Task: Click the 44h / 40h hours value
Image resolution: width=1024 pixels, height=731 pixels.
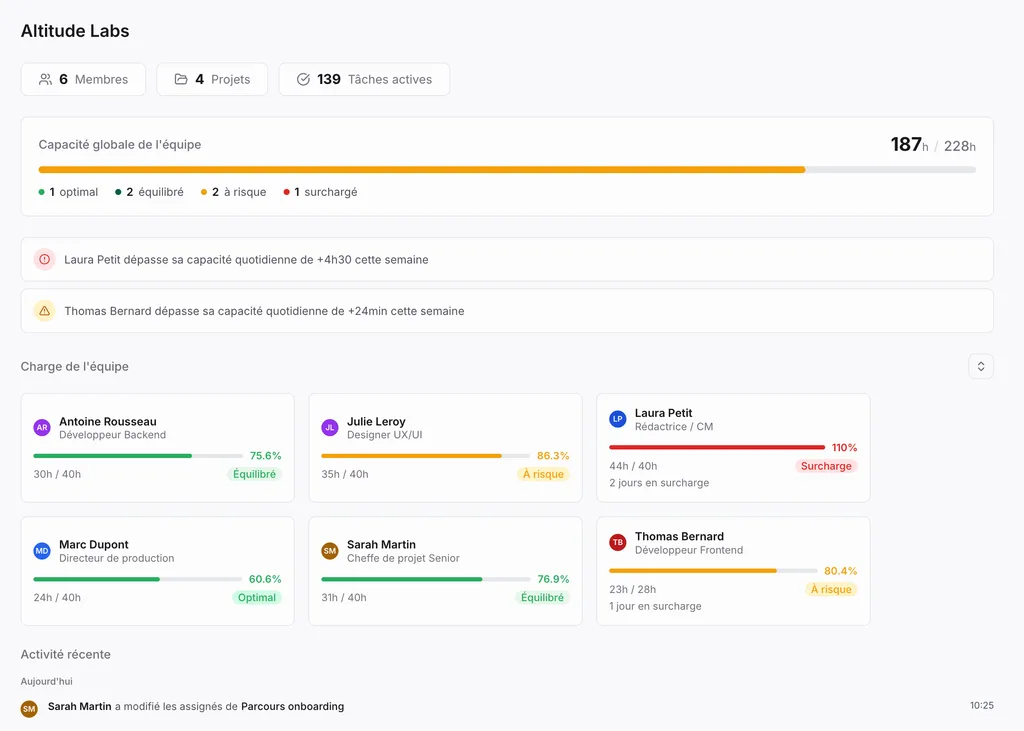Action: click(x=633, y=466)
